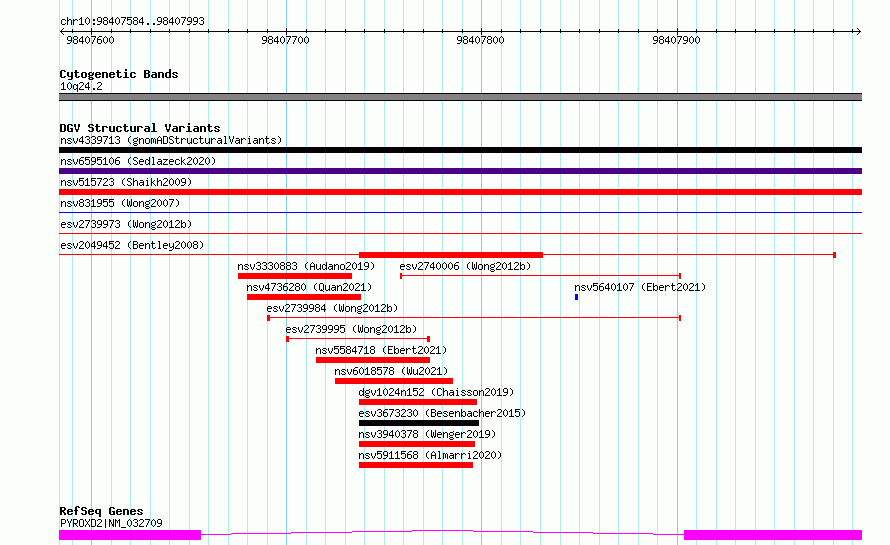
Task: Click the right arrowhead of the ruler
Action: (x=858, y=31)
